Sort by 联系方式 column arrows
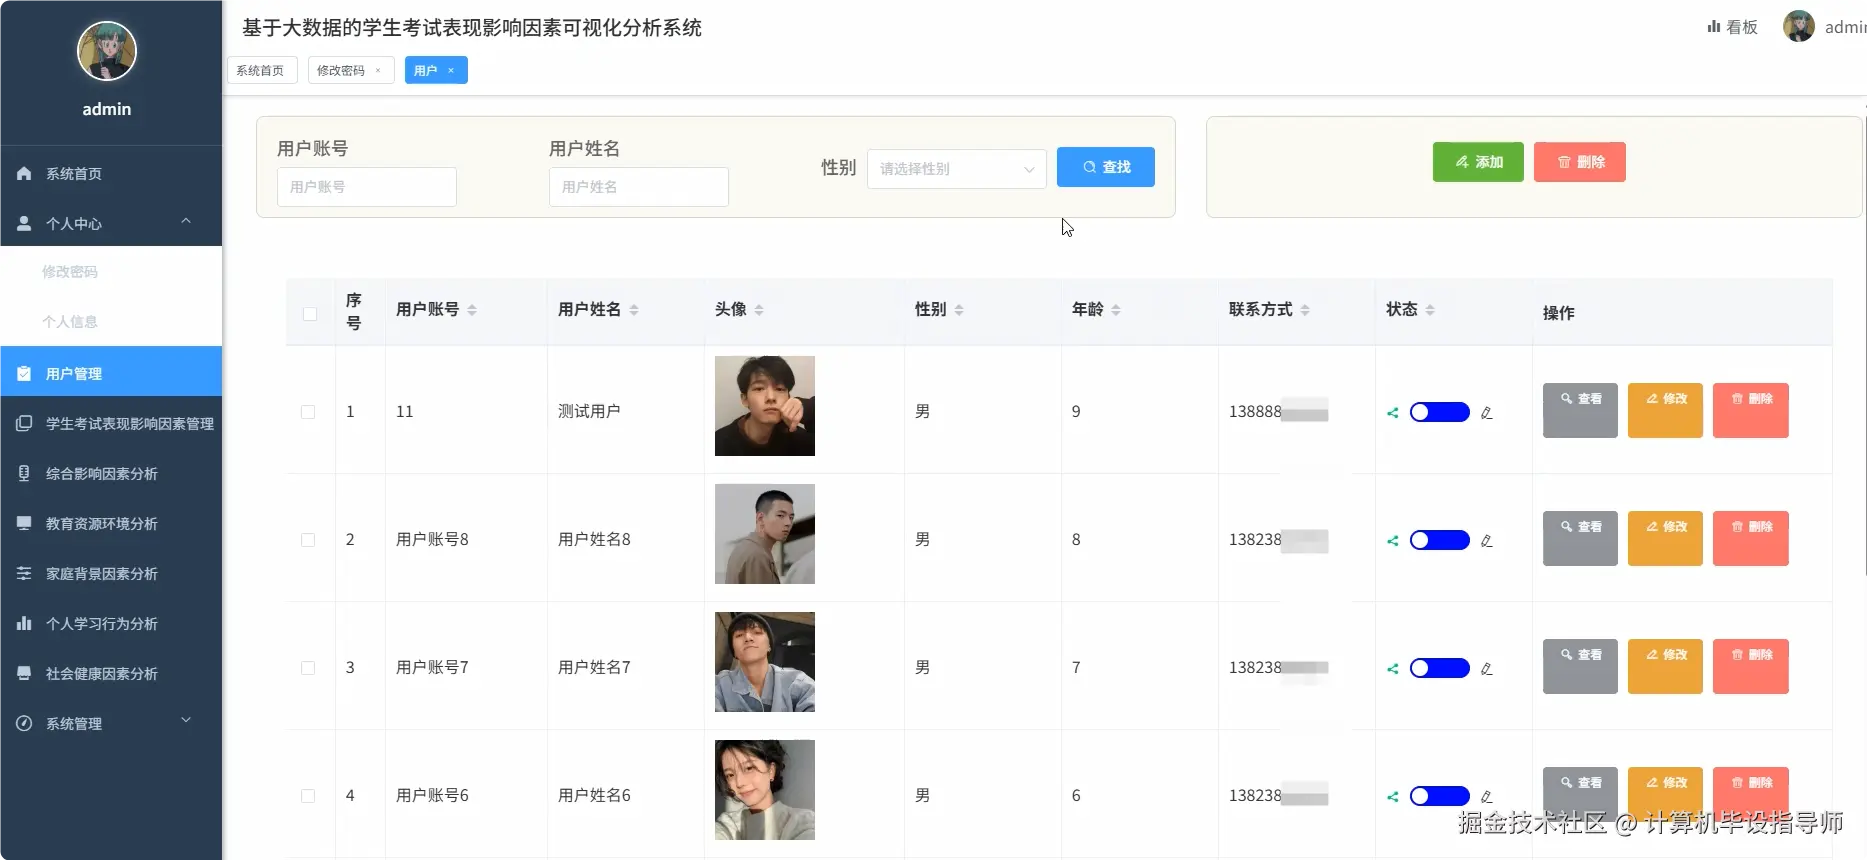 pos(1305,310)
